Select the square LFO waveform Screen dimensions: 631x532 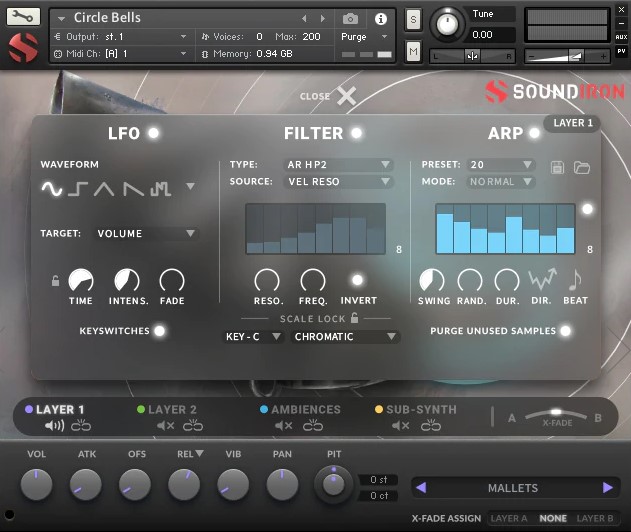(x=78, y=188)
